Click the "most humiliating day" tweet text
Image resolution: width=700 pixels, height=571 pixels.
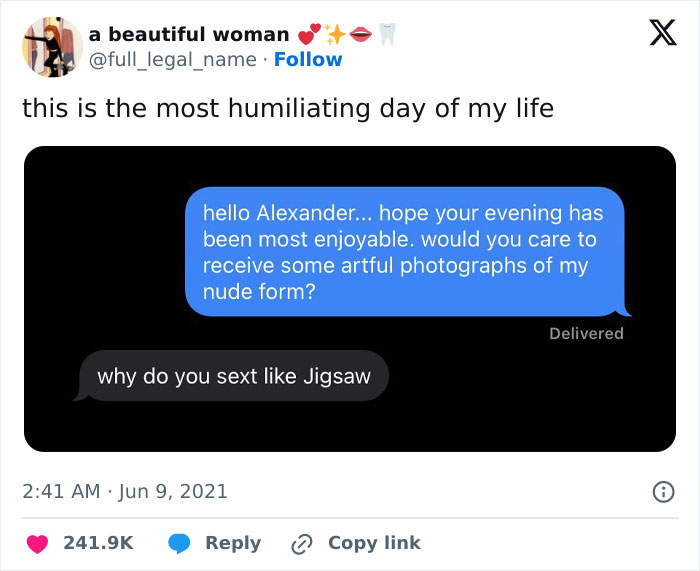click(x=288, y=108)
